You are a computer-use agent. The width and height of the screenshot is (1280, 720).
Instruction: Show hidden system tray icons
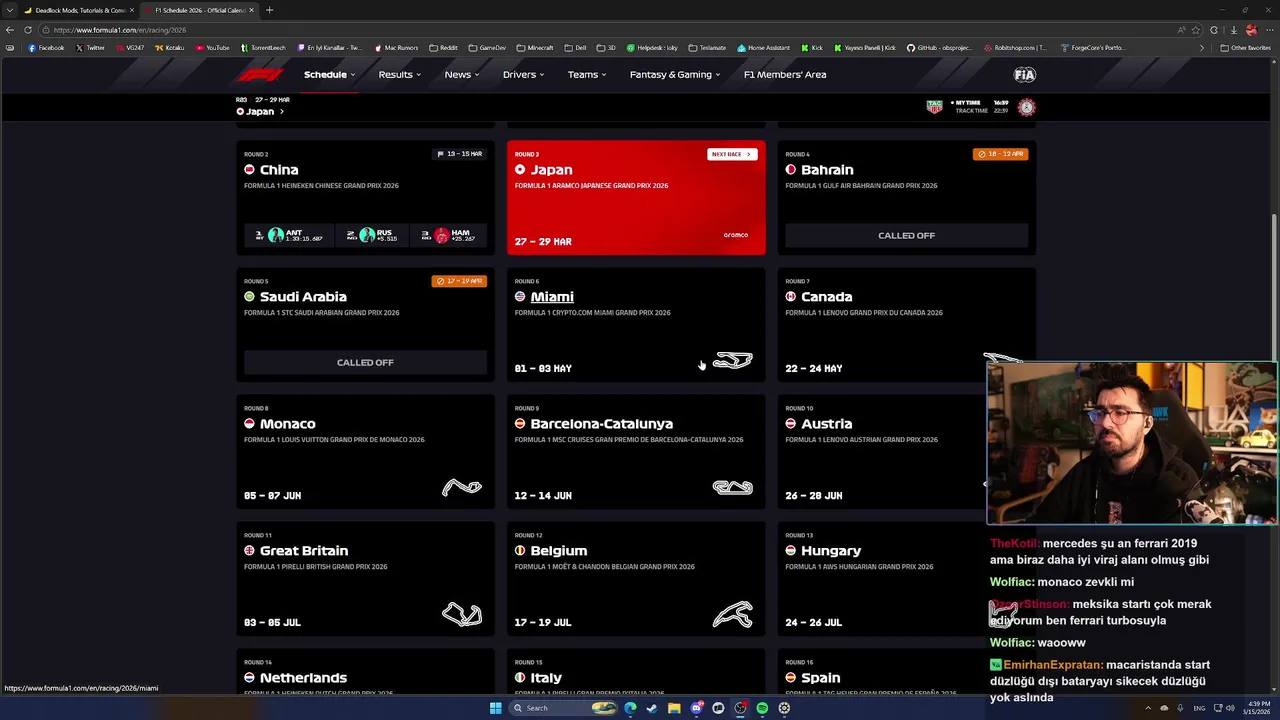[x=1149, y=708]
